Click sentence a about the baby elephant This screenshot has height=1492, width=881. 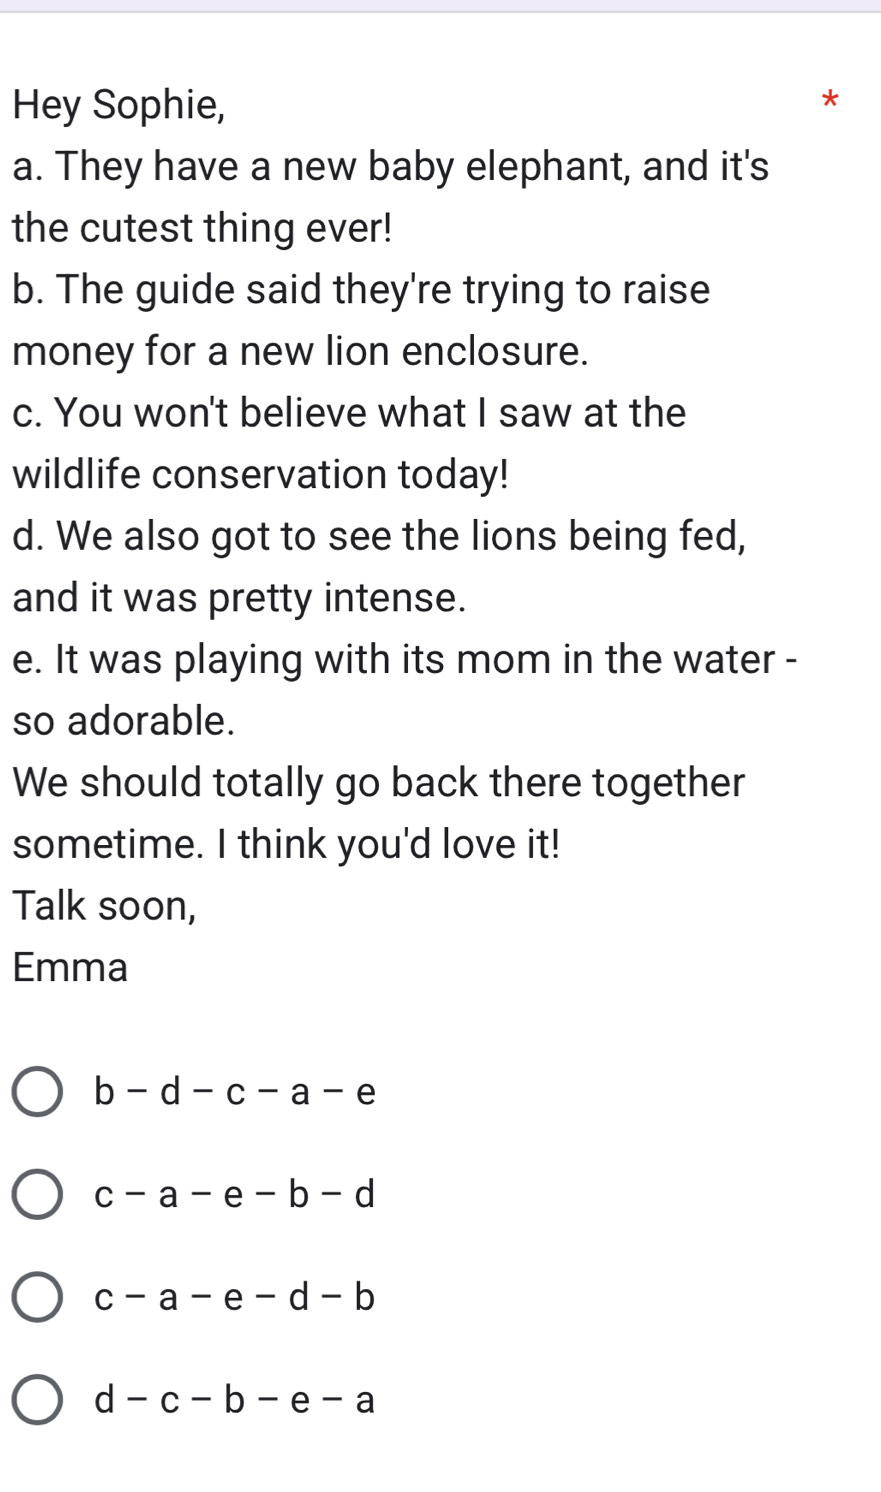coord(391,166)
